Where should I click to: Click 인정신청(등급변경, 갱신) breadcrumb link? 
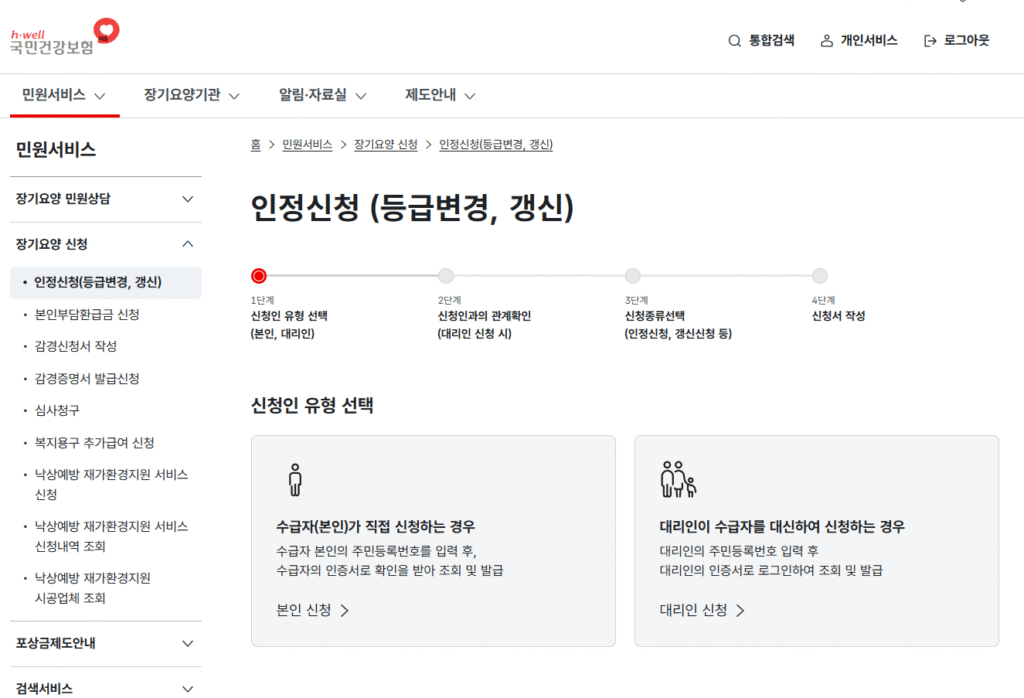pos(496,145)
